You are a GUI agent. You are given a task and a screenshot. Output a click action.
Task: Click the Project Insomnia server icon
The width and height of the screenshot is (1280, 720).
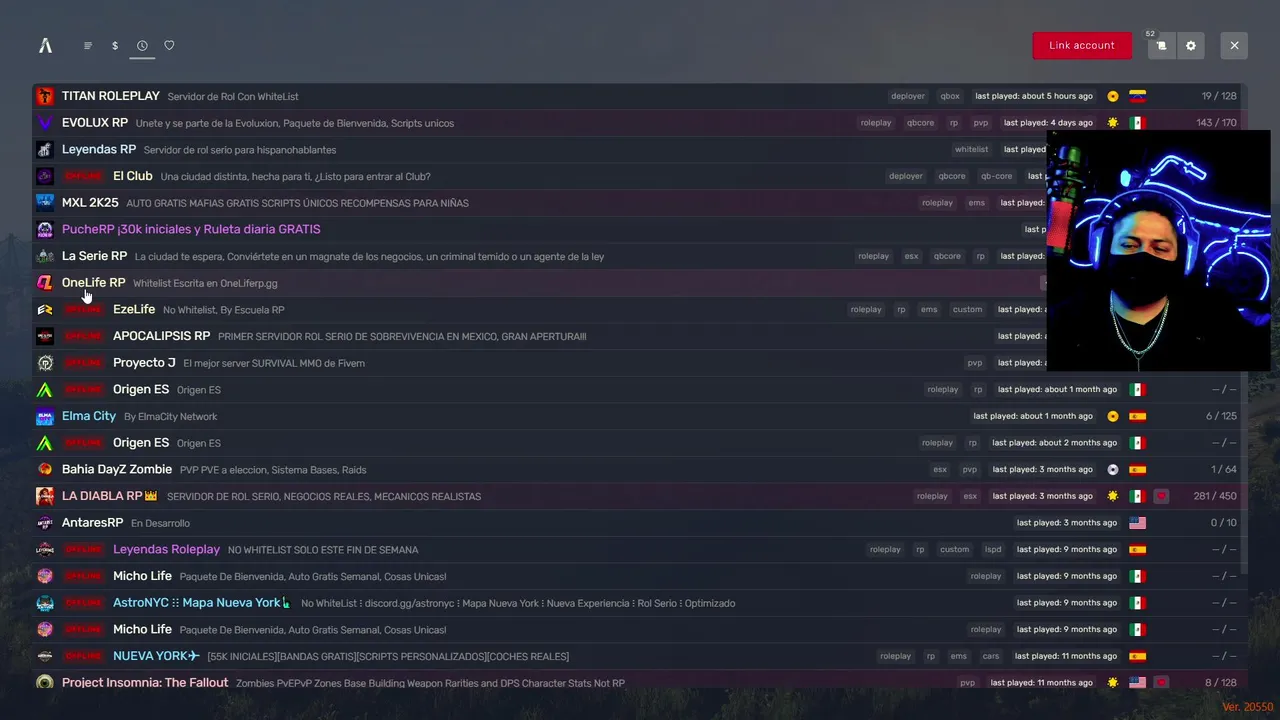point(45,682)
